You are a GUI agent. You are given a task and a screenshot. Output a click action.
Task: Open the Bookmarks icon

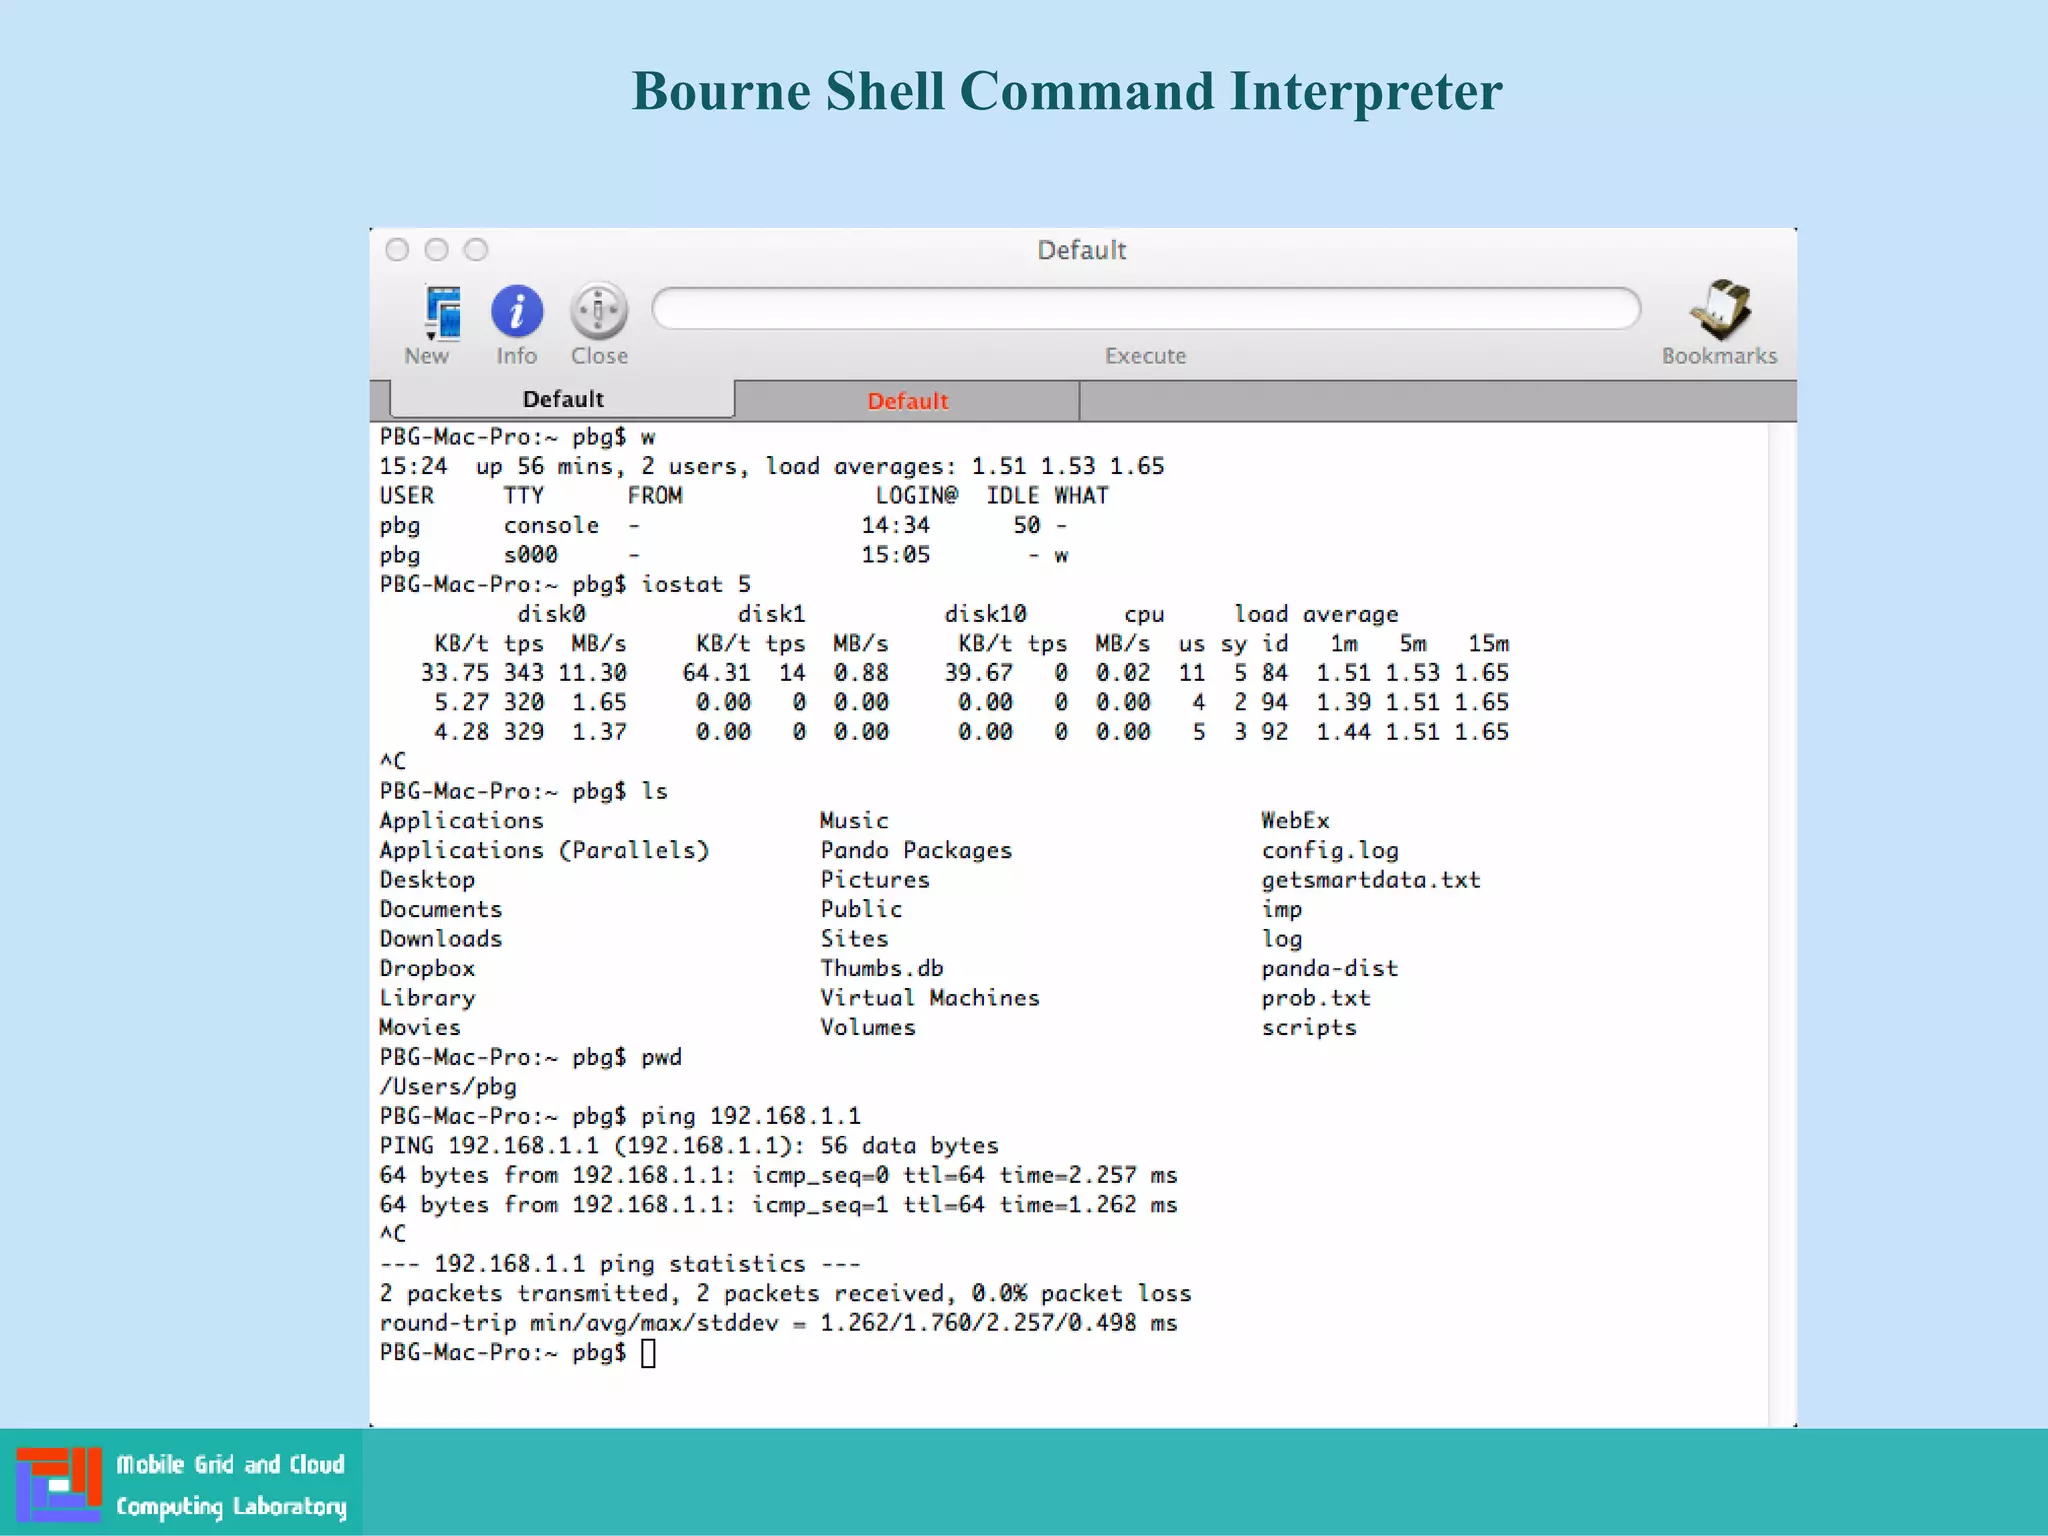coord(1720,310)
